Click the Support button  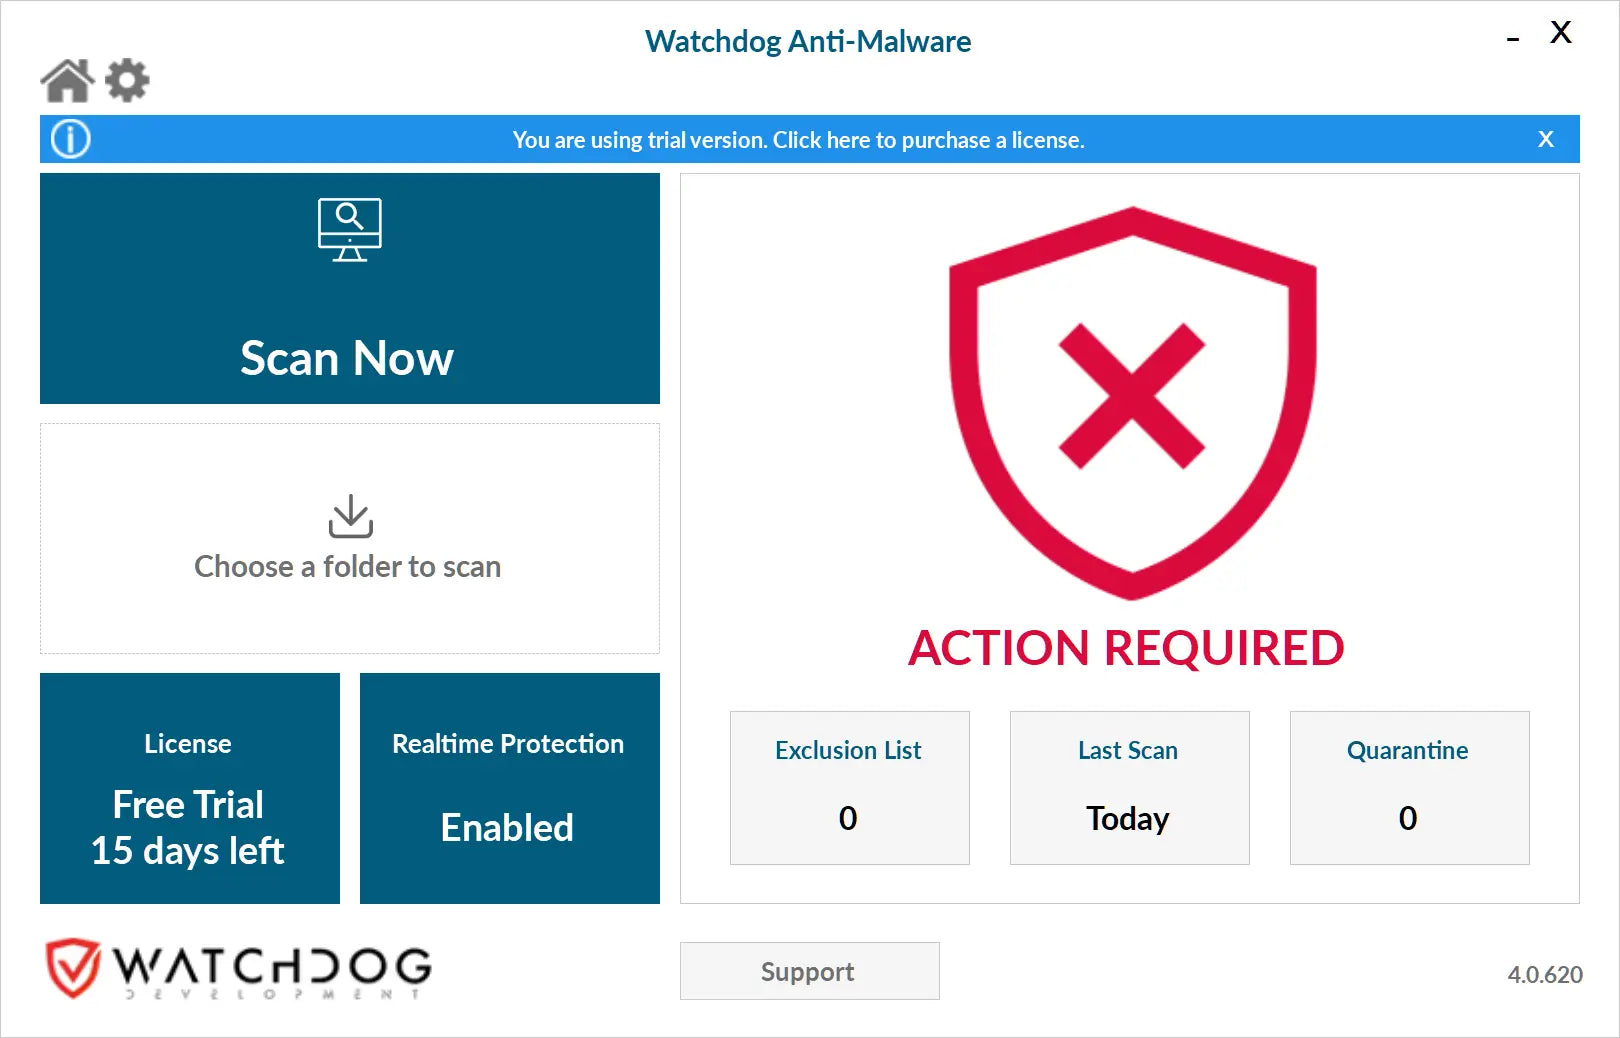(x=809, y=971)
